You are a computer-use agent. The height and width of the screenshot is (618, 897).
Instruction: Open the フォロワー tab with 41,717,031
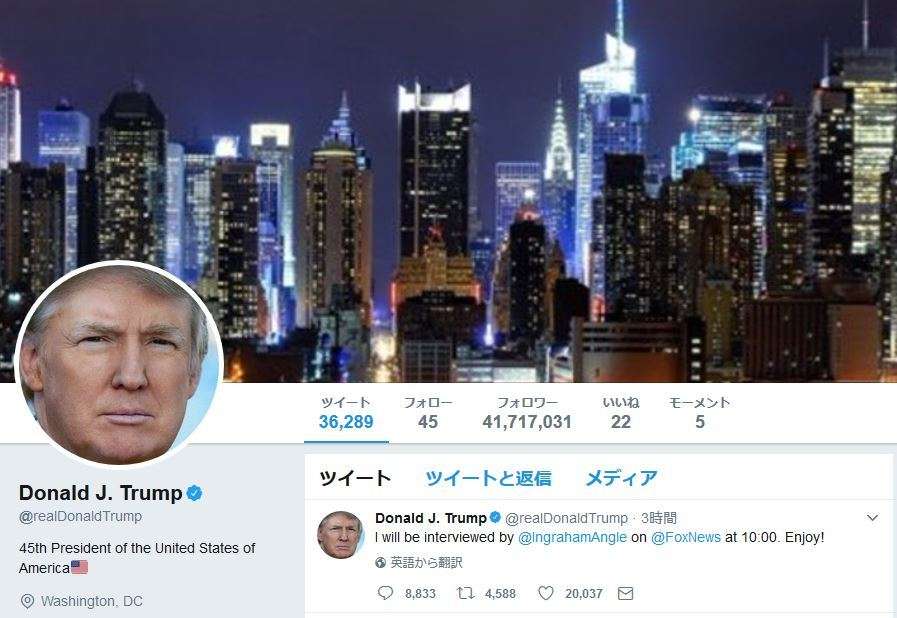(527, 413)
